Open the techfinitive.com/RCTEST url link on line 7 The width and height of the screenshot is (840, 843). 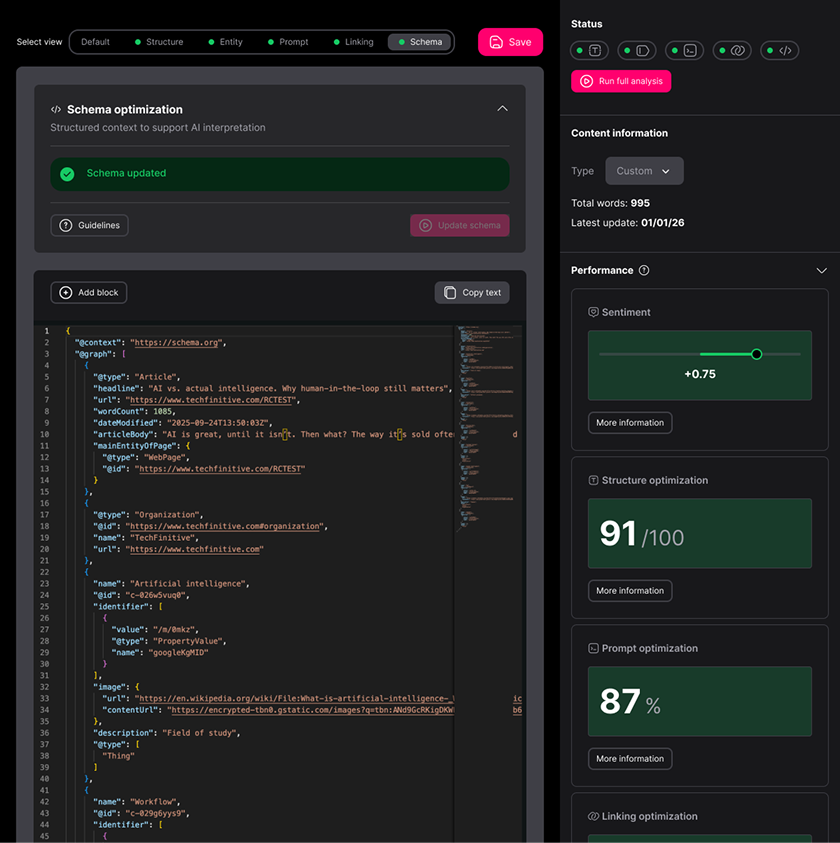click(x=211, y=400)
